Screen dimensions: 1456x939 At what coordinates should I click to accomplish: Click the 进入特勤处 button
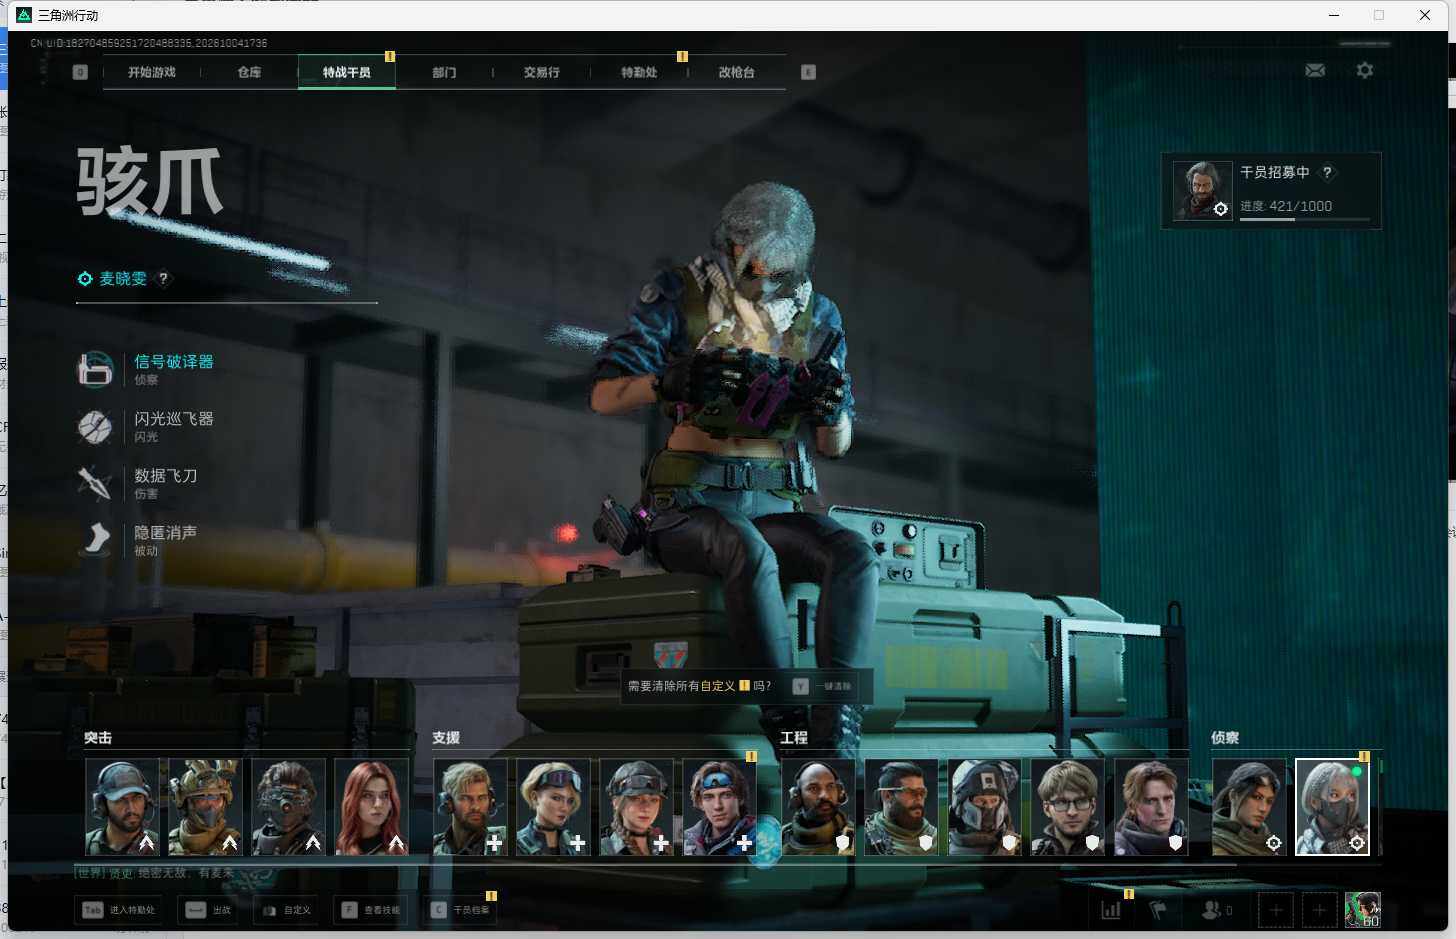coord(119,910)
